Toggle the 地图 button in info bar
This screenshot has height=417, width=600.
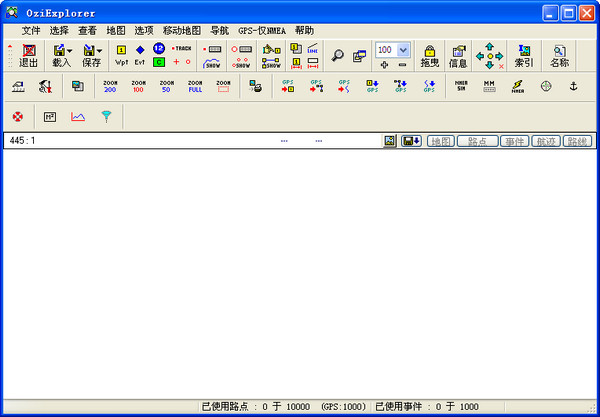tap(440, 141)
